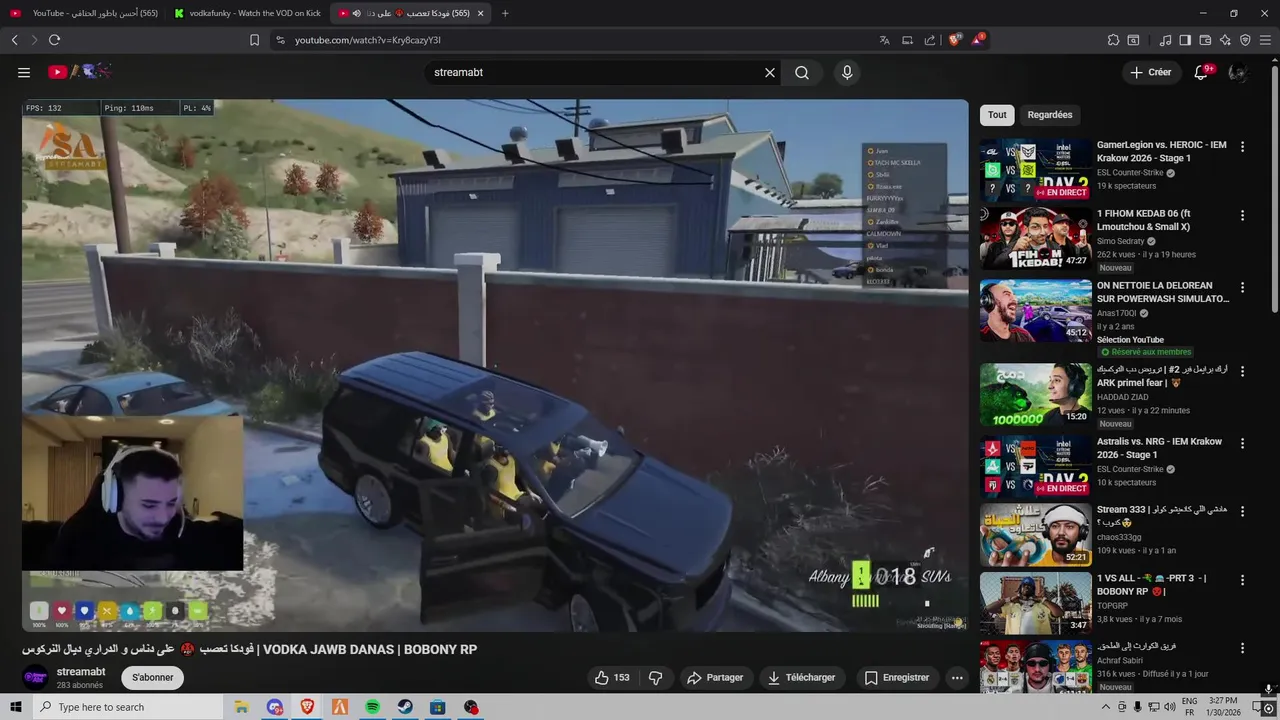The width and height of the screenshot is (1280, 720).
Task: Open a new browser tab
Action: 505,13
